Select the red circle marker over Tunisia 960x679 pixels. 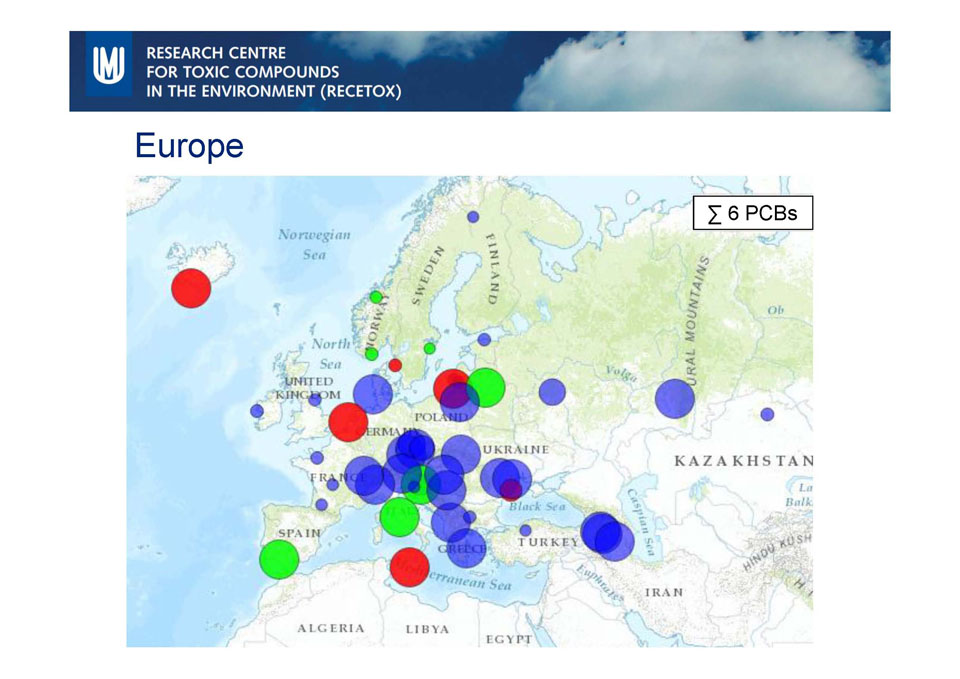coord(409,566)
